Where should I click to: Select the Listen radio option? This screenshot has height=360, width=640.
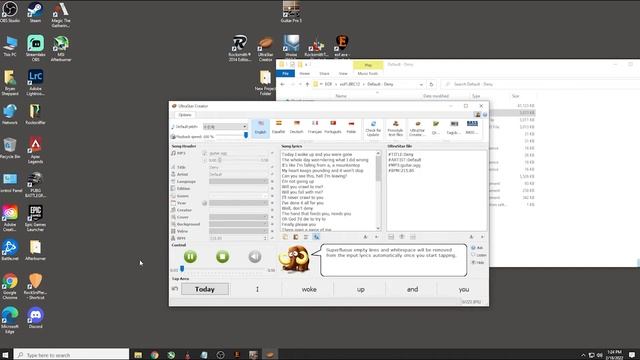[x=479, y=255]
